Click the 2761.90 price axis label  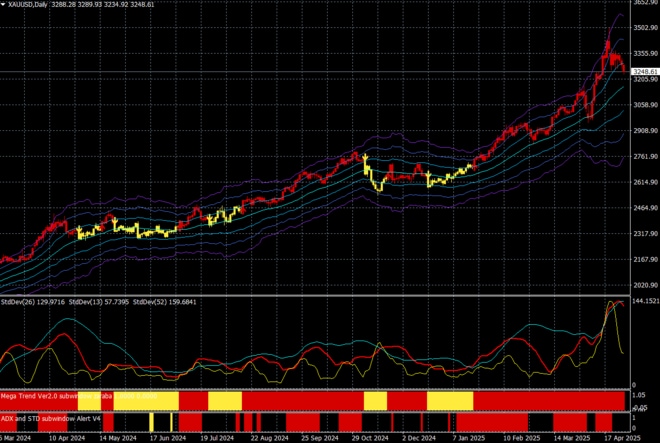pos(645,156)
